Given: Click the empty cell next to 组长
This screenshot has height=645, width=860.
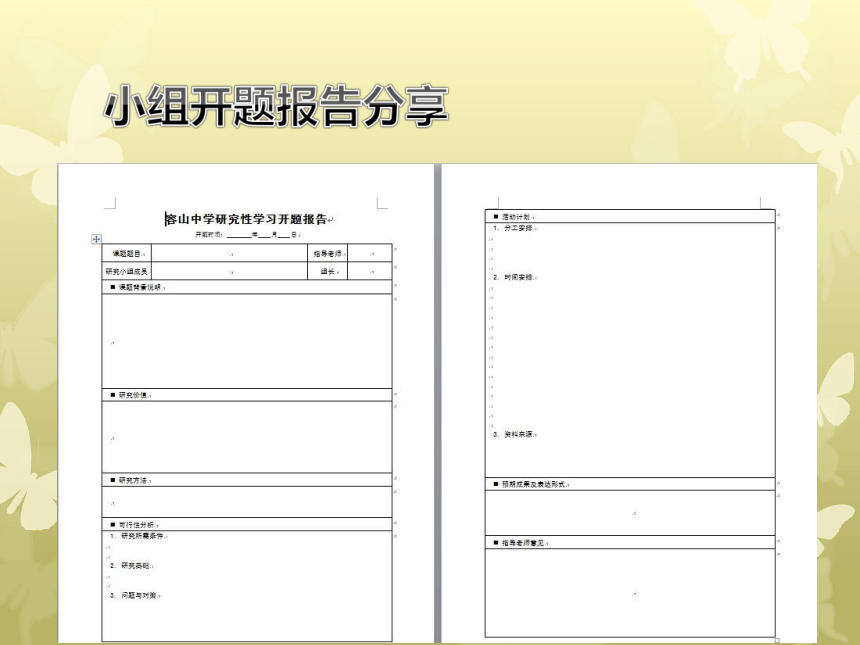Looking at the screenshot, I should pyautogui.click(x=370, y=271).
